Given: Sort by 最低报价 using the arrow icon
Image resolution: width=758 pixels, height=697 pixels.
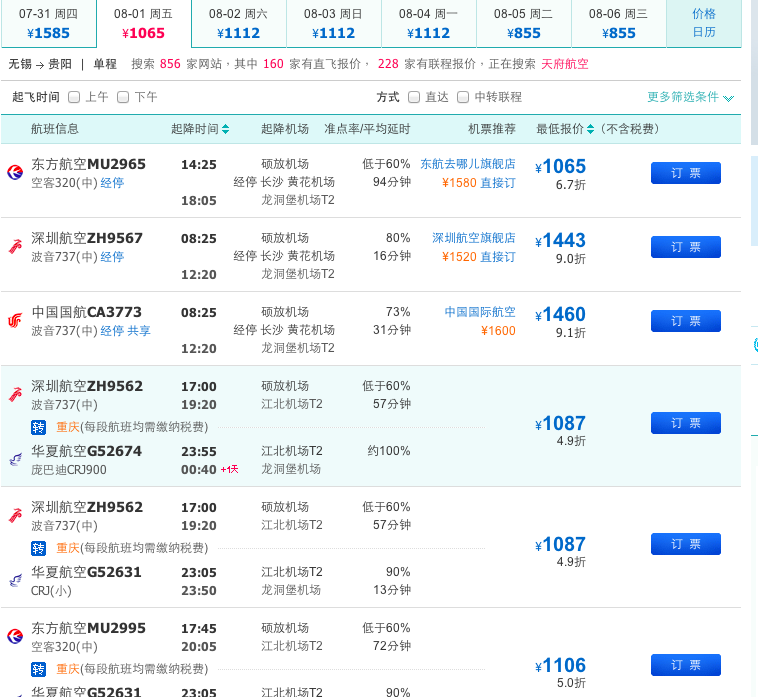Looking at the screenshot, I should coord(591,129).
